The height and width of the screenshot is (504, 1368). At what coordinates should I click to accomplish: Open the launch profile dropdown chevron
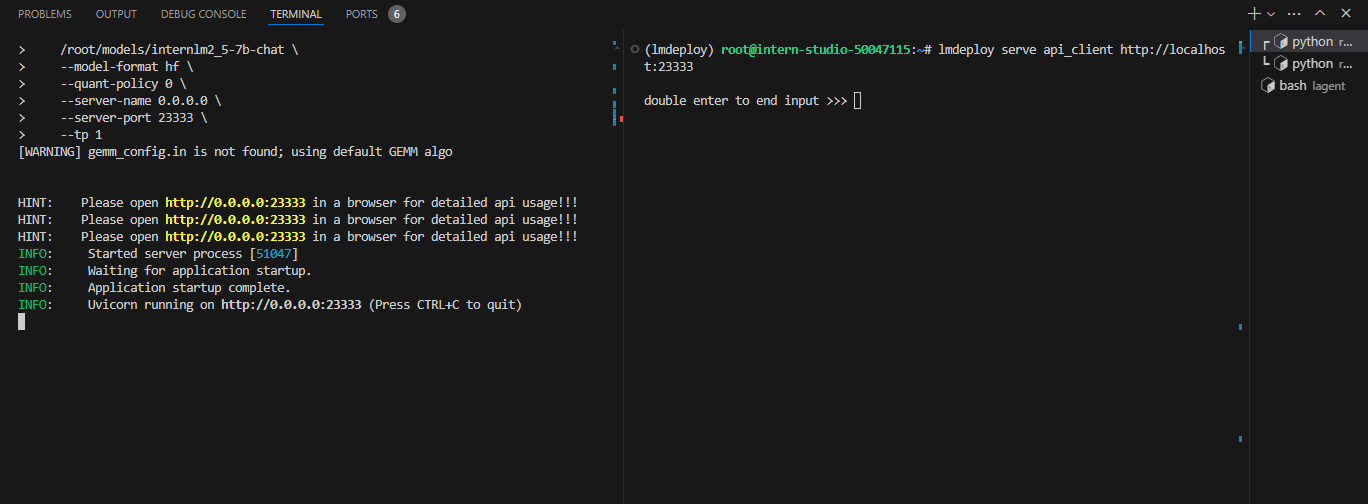coord(1271,14)
